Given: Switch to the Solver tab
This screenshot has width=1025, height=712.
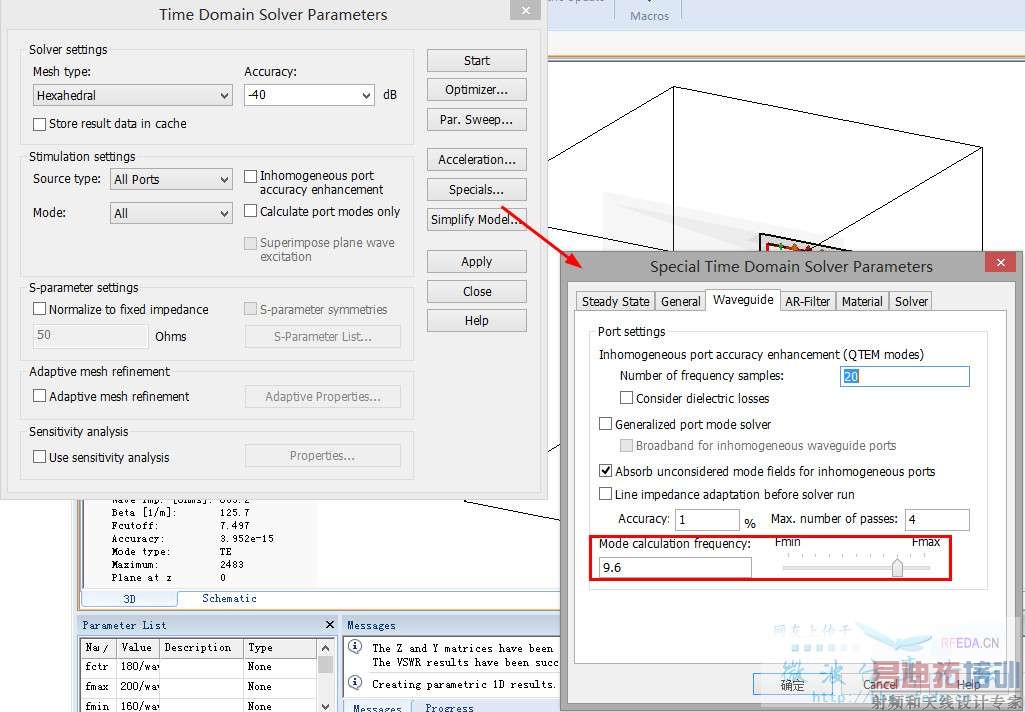Looking at the screenshot, I should (x=911, y=301).
